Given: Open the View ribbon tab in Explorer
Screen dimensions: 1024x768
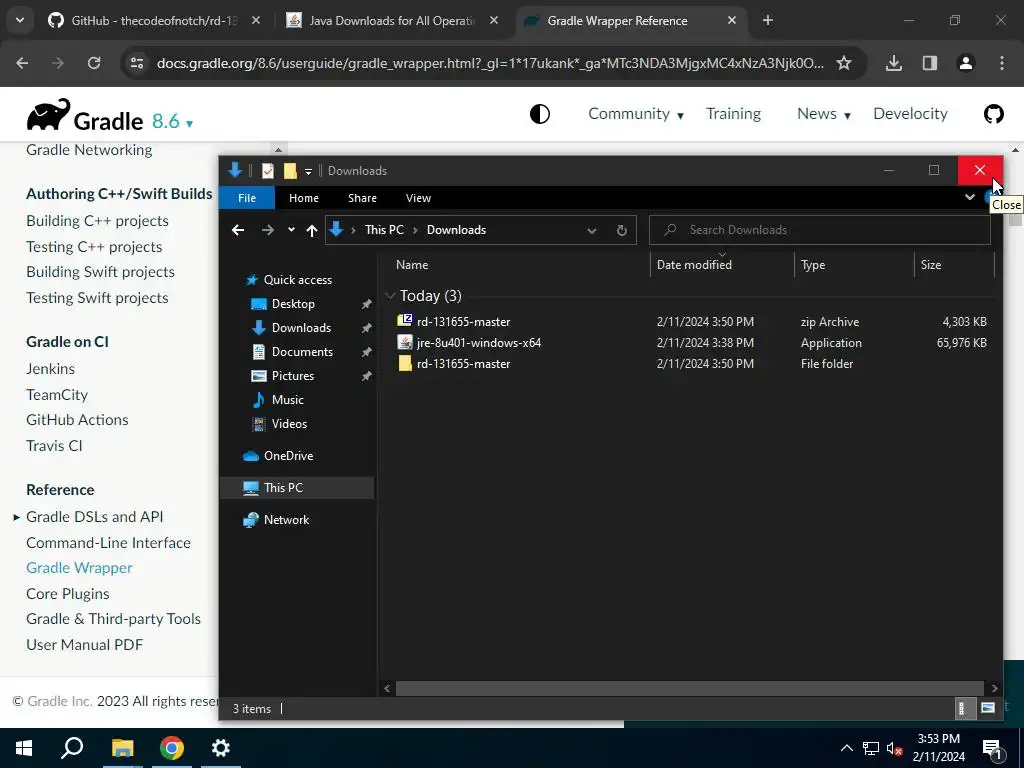Looking at the screenshot, I should (x=418, y=198).
